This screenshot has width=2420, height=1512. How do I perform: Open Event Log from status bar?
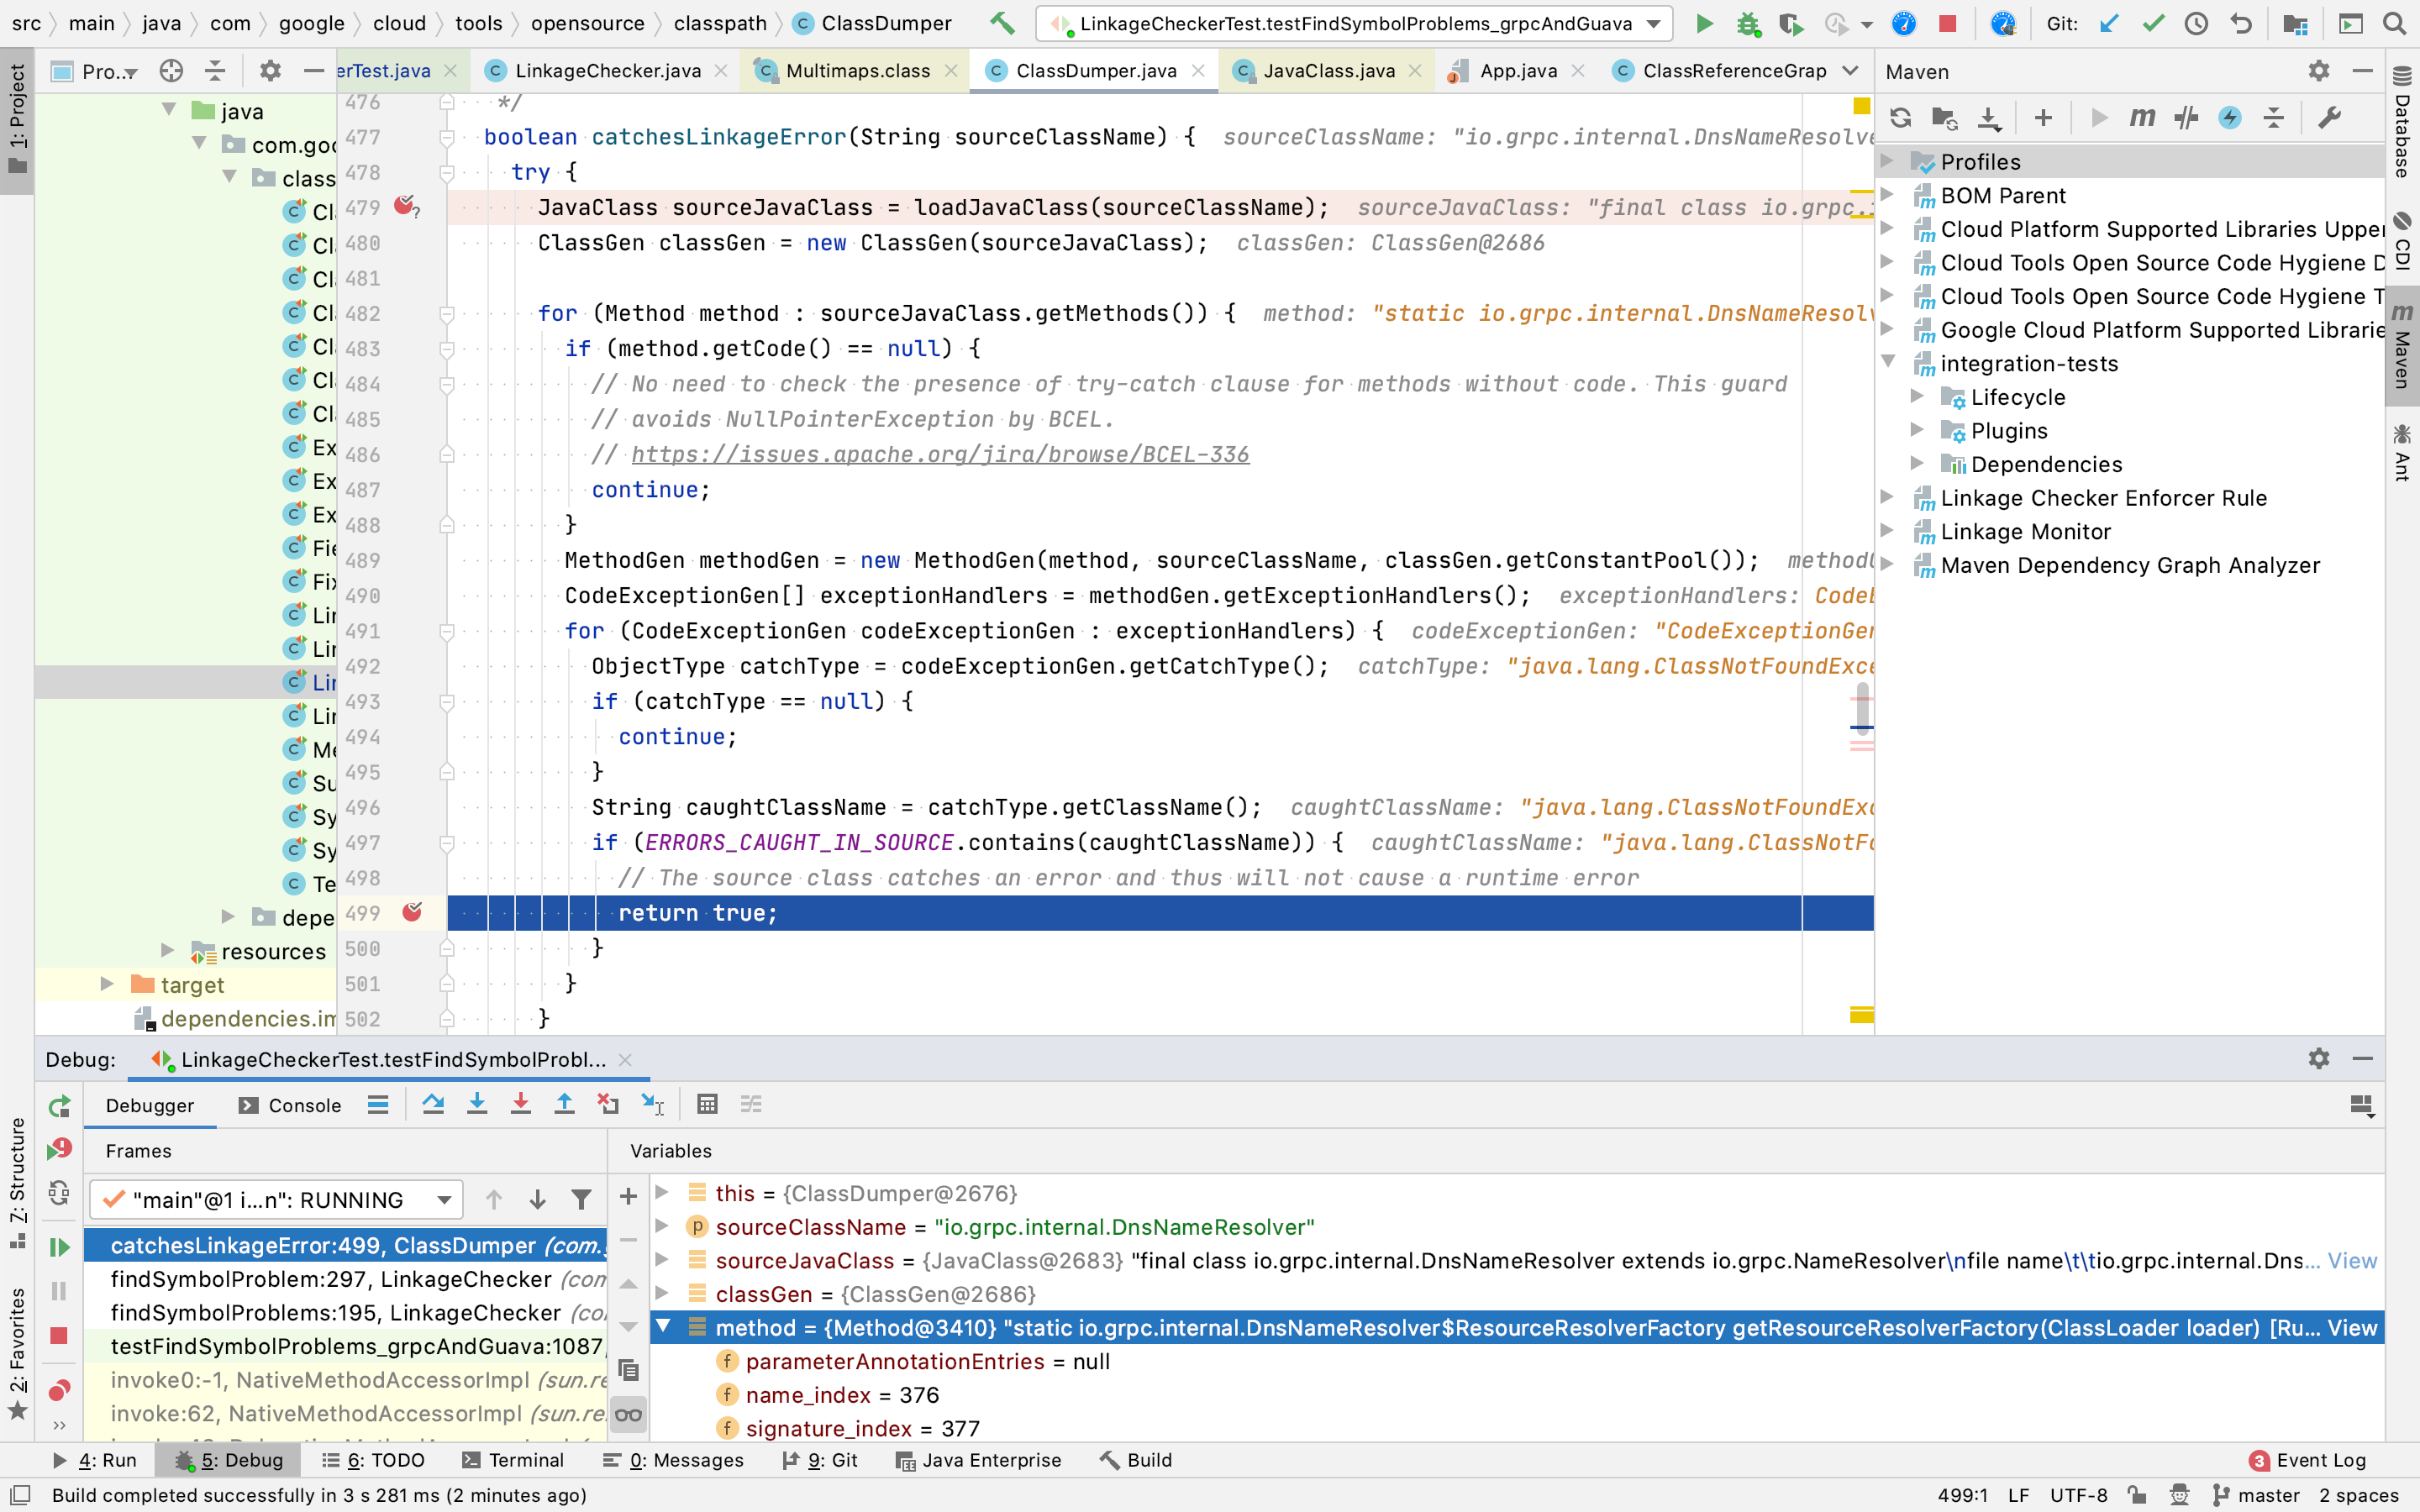(2307, 1460)
